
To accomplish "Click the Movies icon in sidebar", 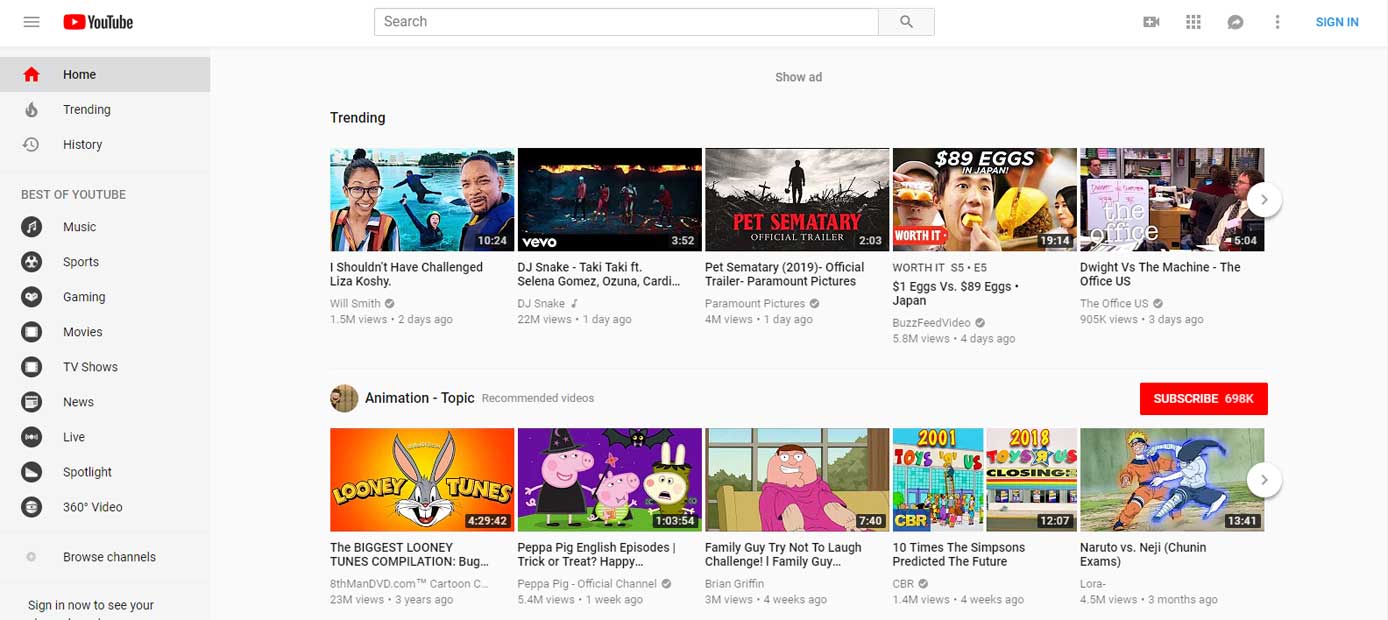I will coord(32,332).
